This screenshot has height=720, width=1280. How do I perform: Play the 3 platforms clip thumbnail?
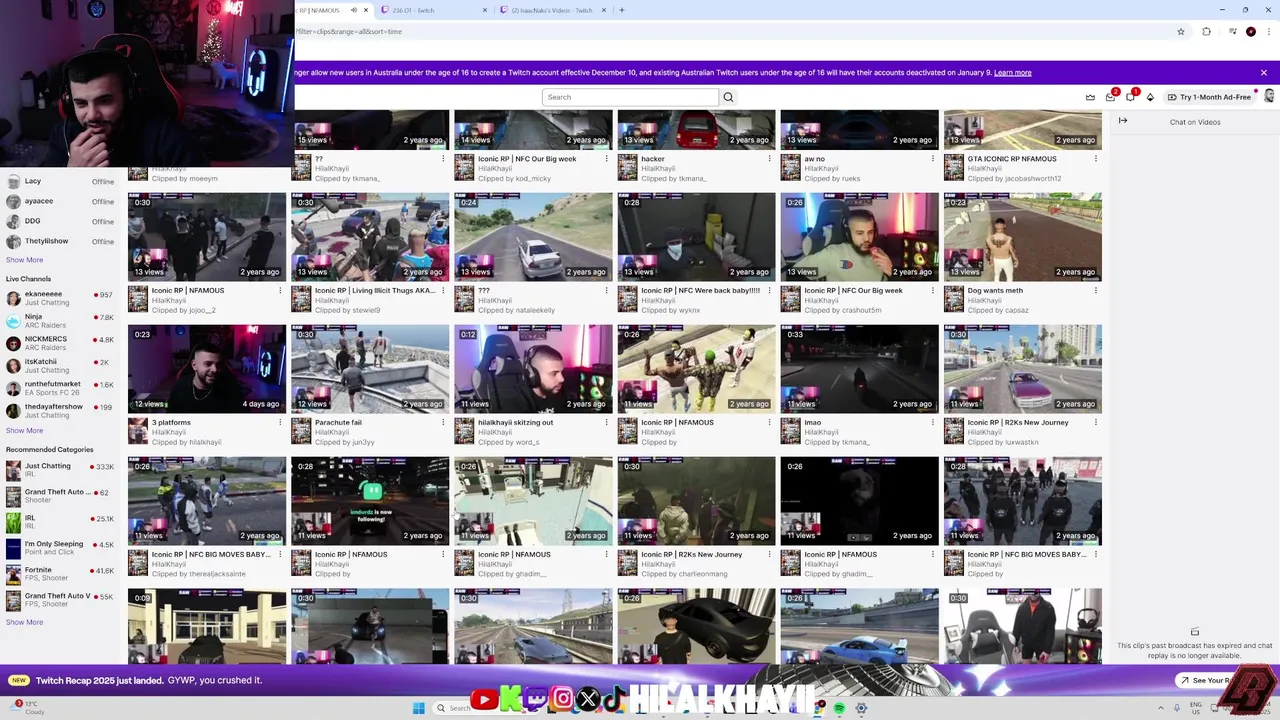click(207, 369)
